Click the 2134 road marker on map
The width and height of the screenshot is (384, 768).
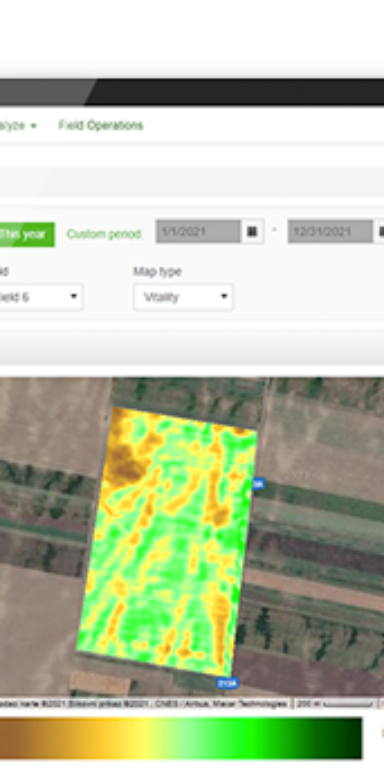click(227, 683)
